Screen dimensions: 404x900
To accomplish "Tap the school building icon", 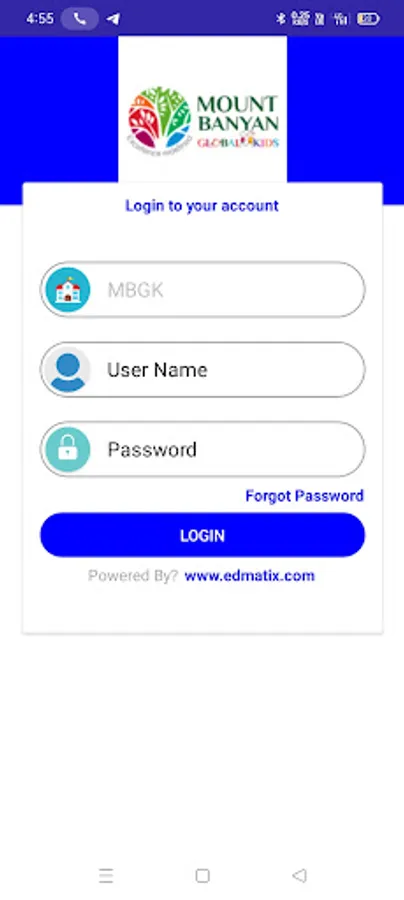I will [x=68, y=290].
